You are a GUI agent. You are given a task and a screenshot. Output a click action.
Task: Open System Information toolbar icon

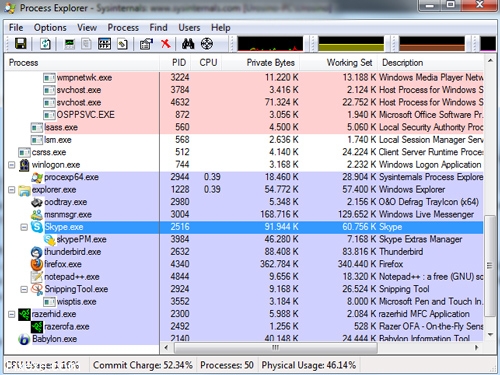tap(69, 44)
